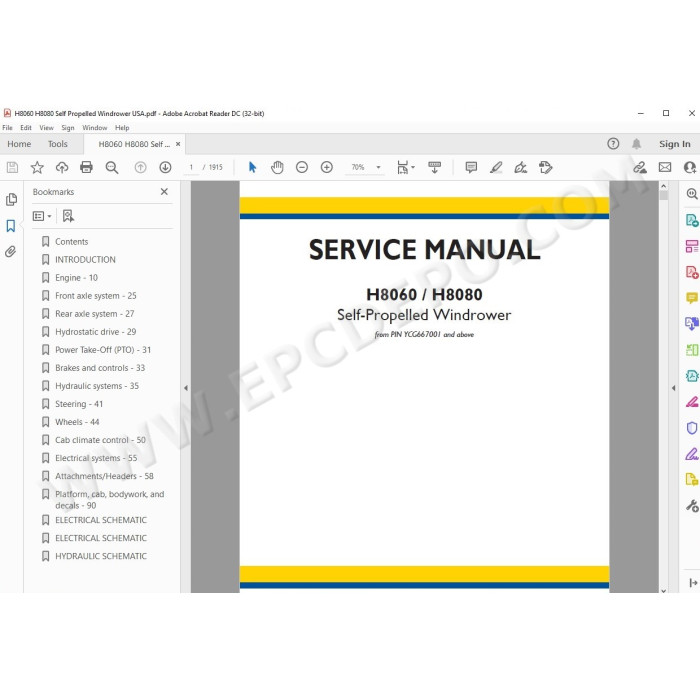Open zoom level dropdown arrow
700x700 pixels.
[x=379, y=167]
